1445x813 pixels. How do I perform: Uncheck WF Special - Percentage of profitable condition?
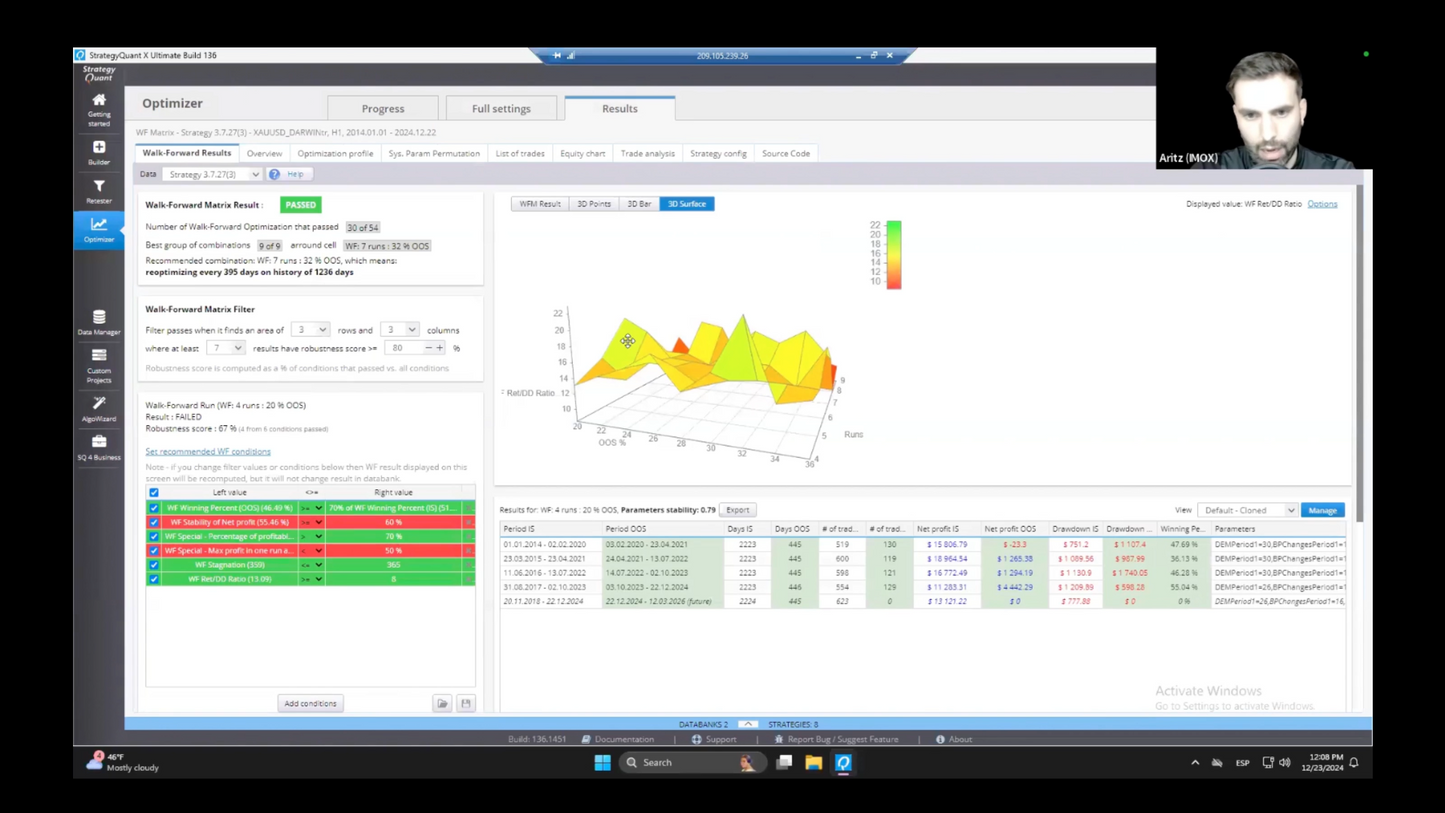(154, 536)
